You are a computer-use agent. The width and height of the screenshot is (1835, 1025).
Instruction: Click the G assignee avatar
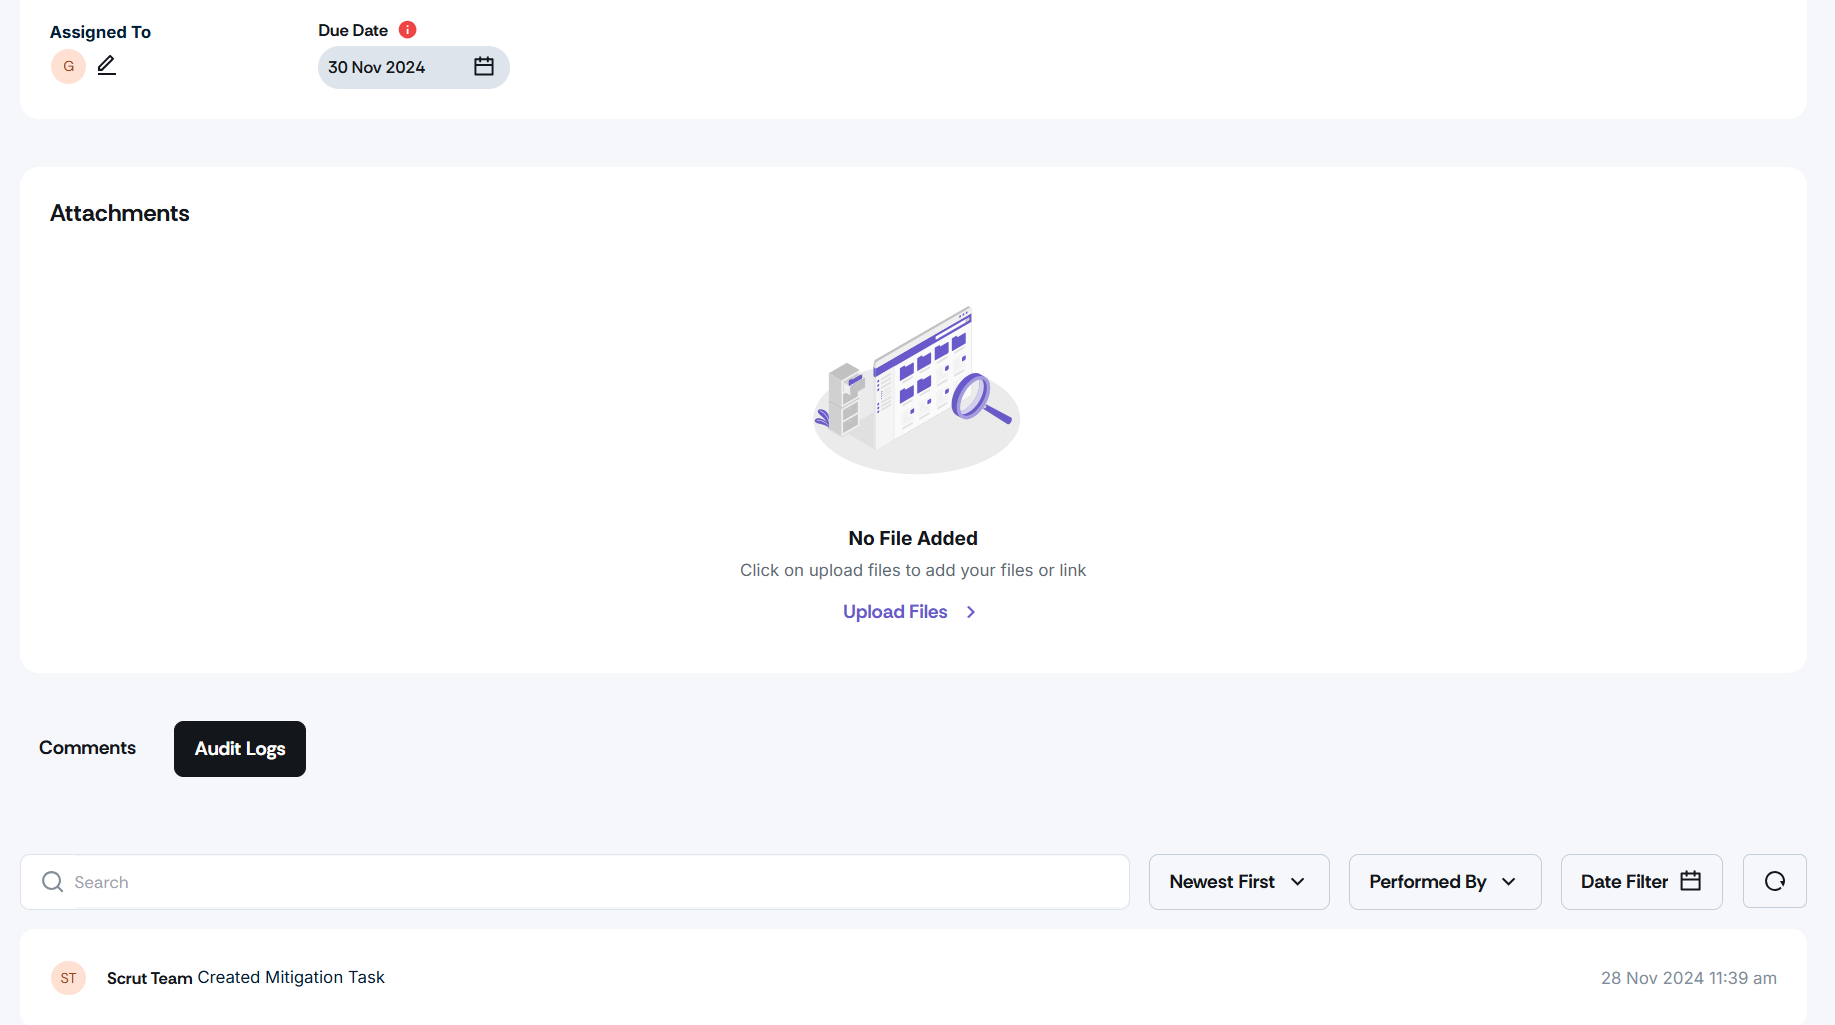(68, 67)
